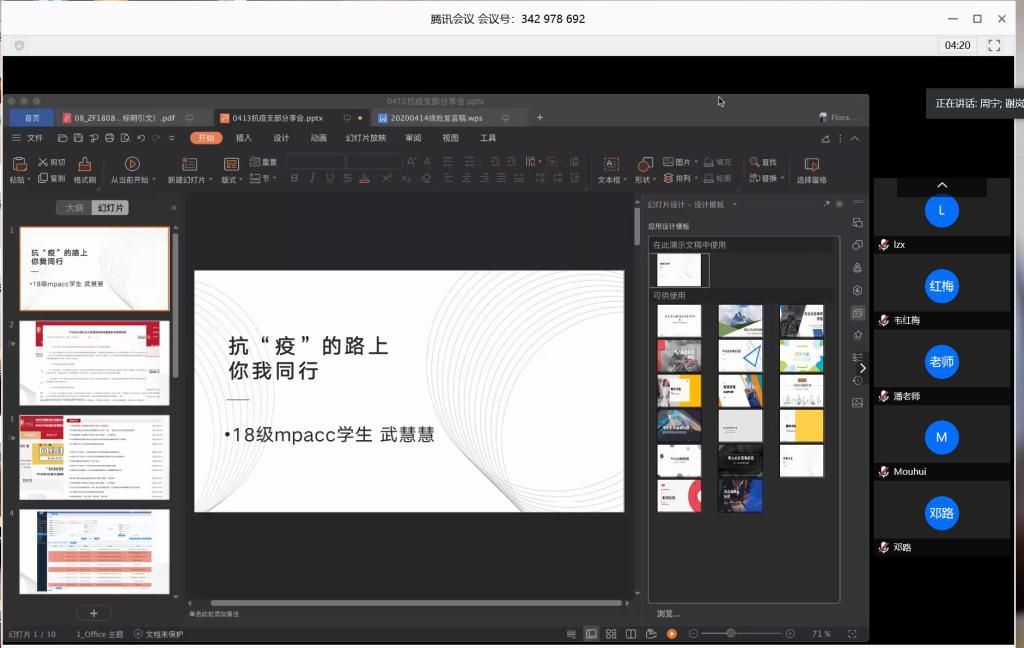1024x648 pixels.
Task: Click the Paste (粘贴) icon
Action: tap(18, 164)
